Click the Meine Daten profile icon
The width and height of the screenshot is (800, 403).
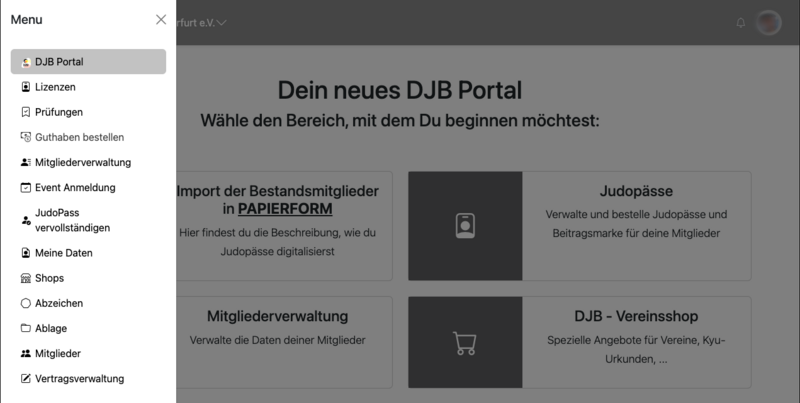pos(26,253)
